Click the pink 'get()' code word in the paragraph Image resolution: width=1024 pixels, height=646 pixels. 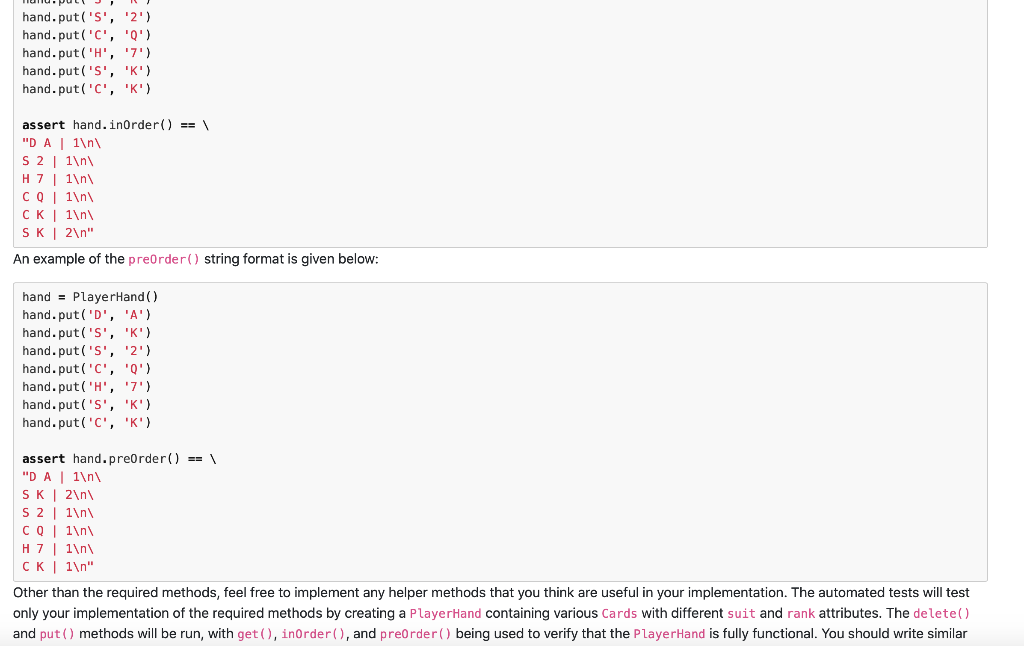click(255, 634)
